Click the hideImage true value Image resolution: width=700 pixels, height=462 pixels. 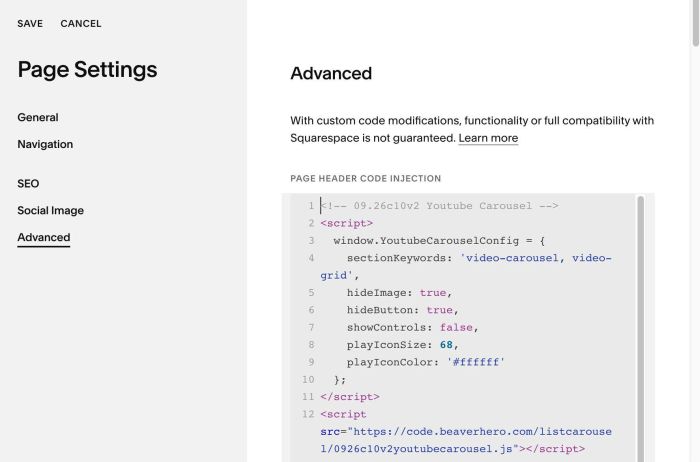tap(433, 293)
